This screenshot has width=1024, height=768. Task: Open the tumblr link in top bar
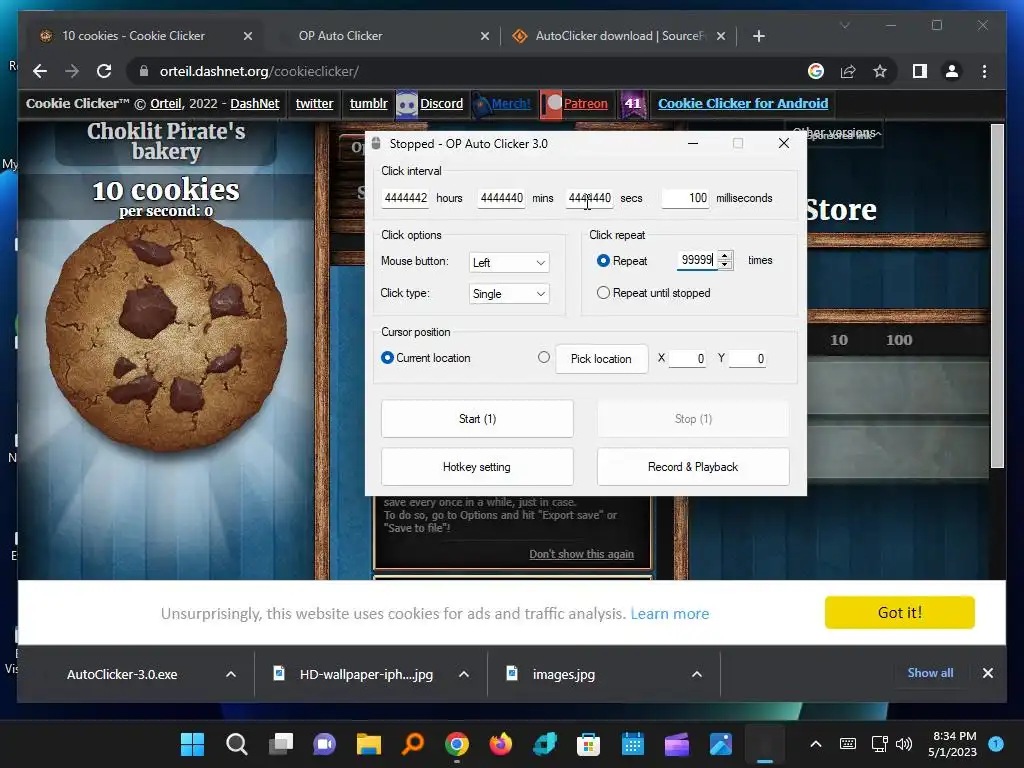[368, 103]
